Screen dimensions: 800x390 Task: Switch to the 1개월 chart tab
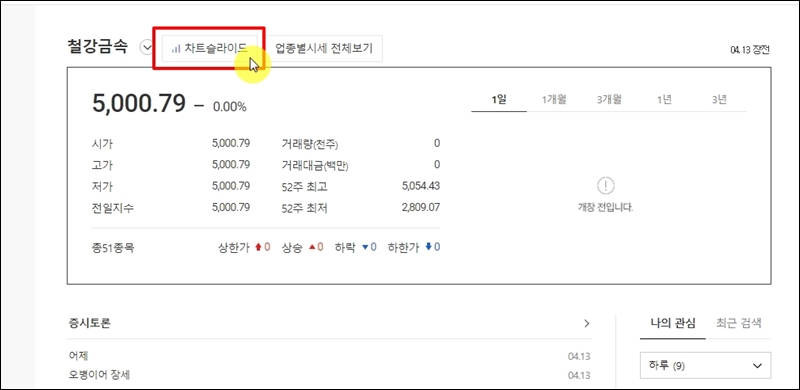coord(554,100)
